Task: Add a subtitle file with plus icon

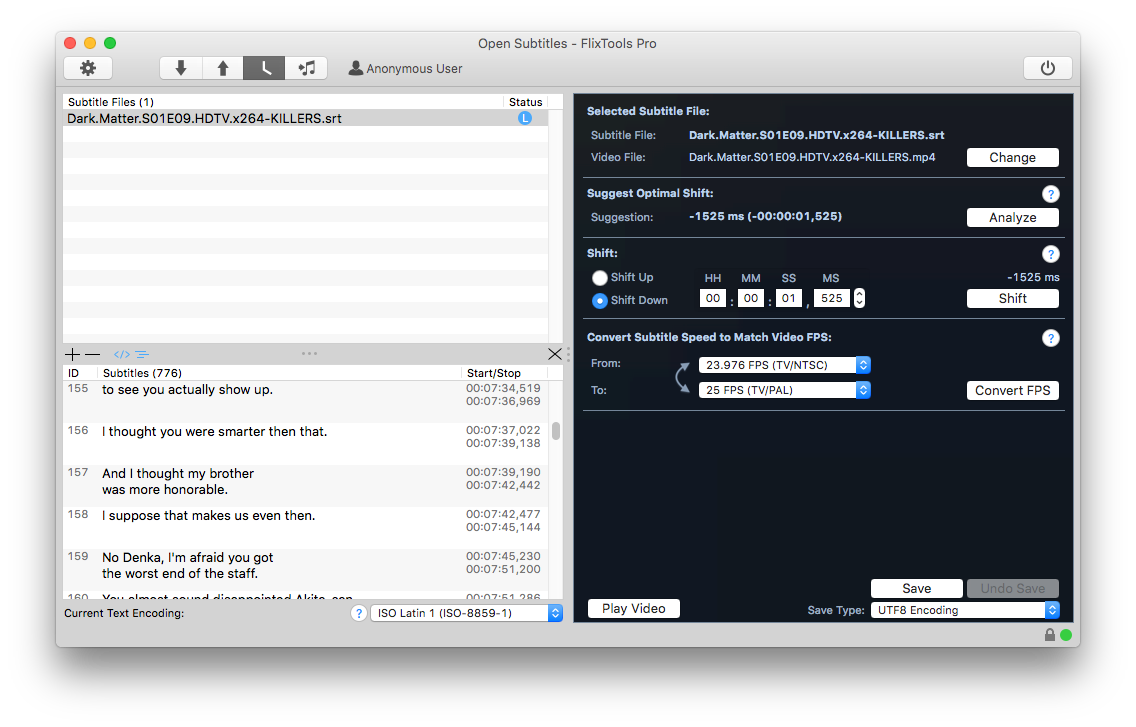Action: coord(72,354)
